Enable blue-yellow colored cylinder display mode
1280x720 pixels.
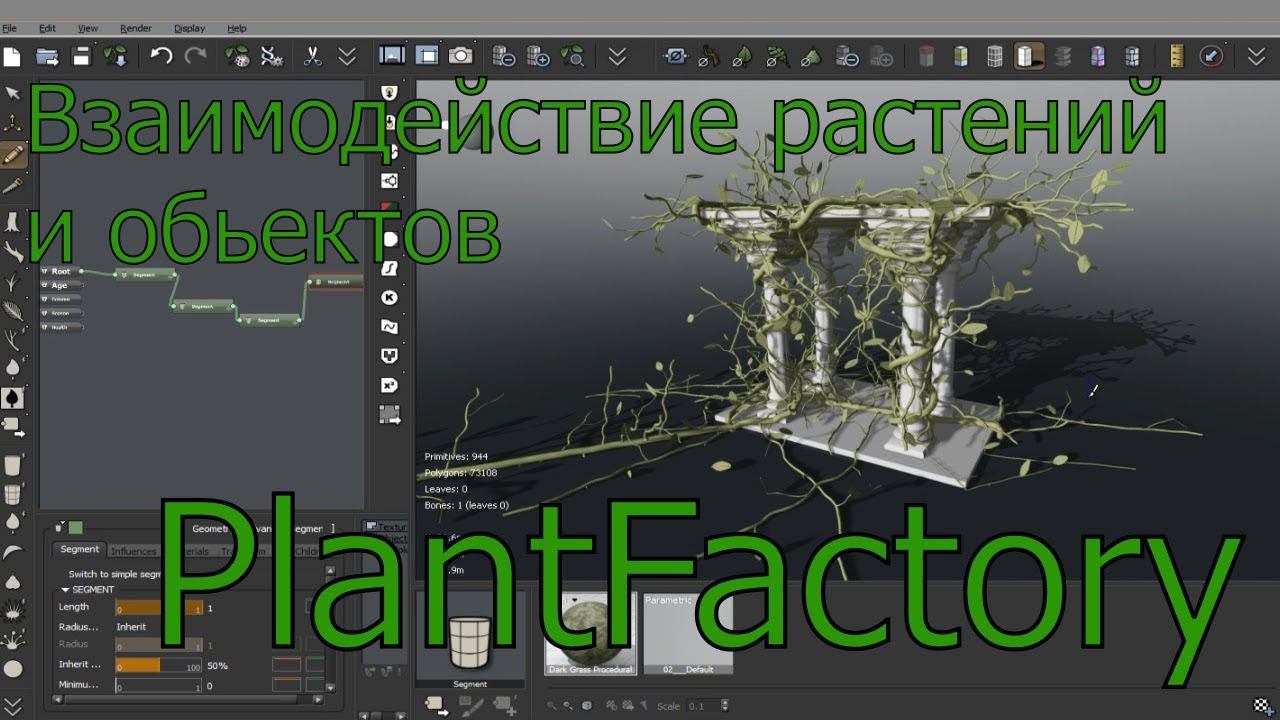point(960,56)
